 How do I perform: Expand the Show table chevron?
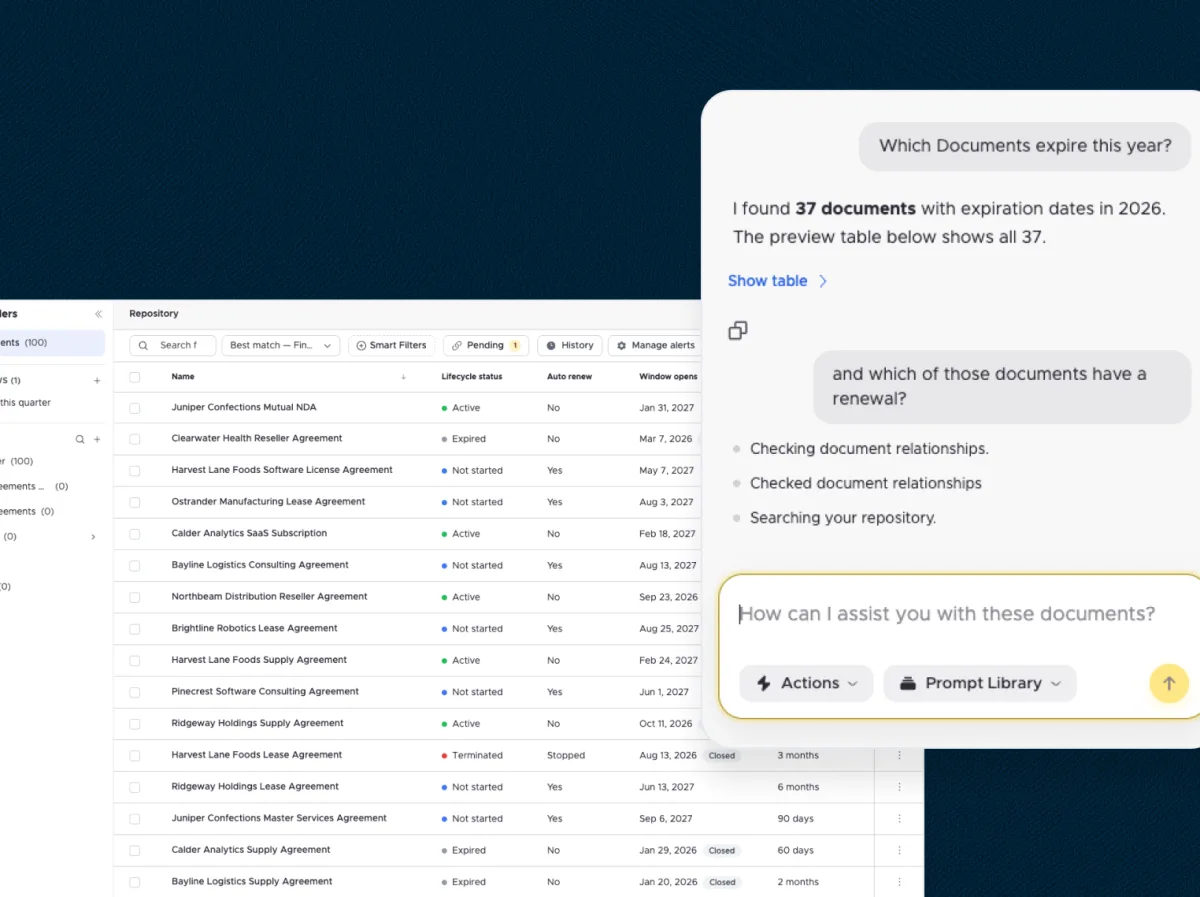click(x=823, y=281)
